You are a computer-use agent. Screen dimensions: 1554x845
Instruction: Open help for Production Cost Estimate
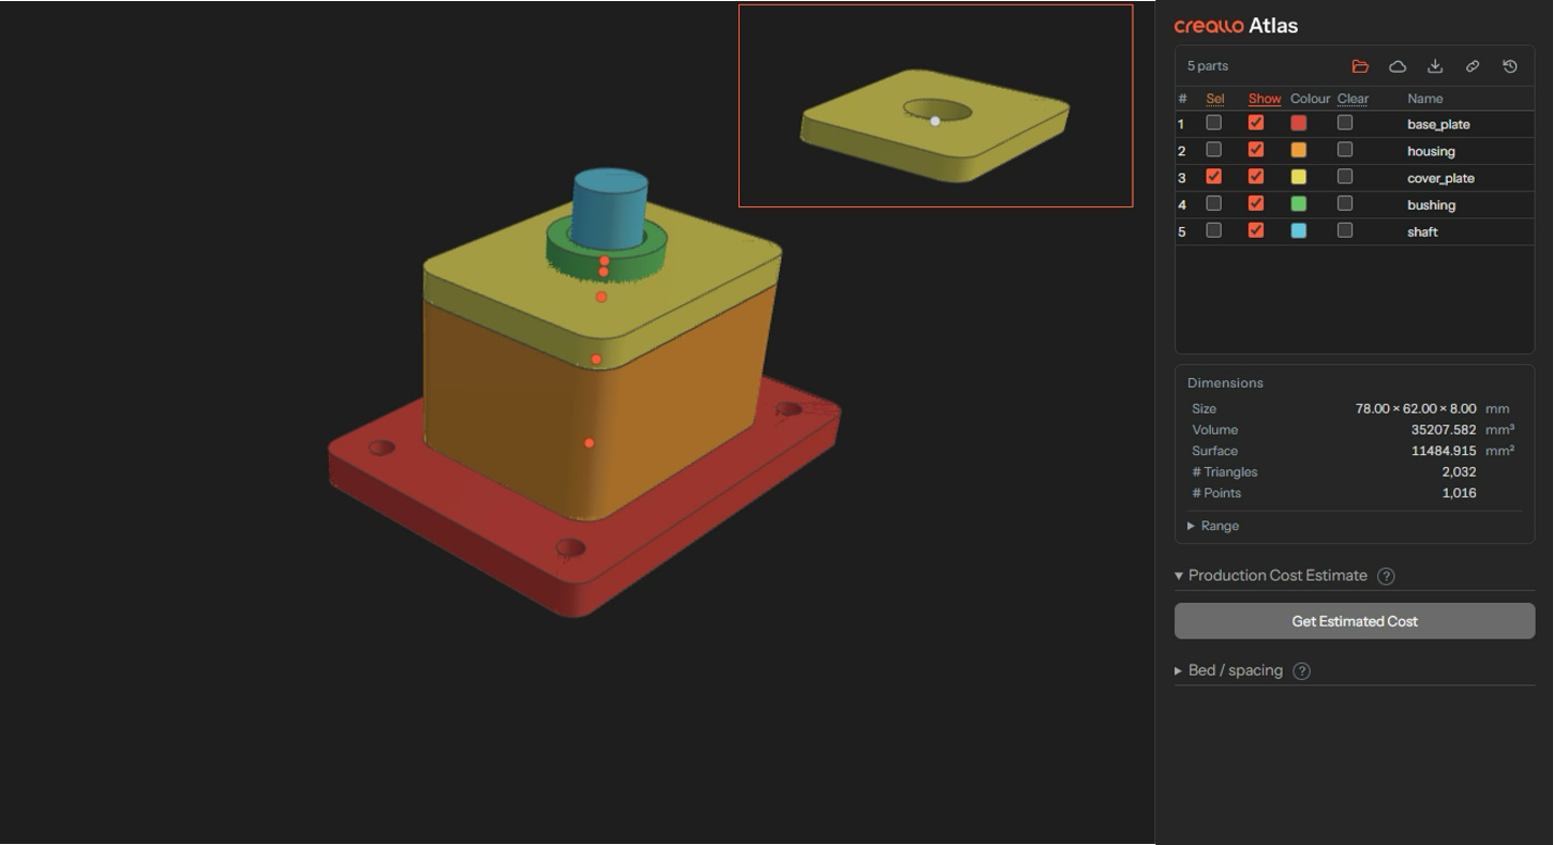click(x=1386, y=576)
